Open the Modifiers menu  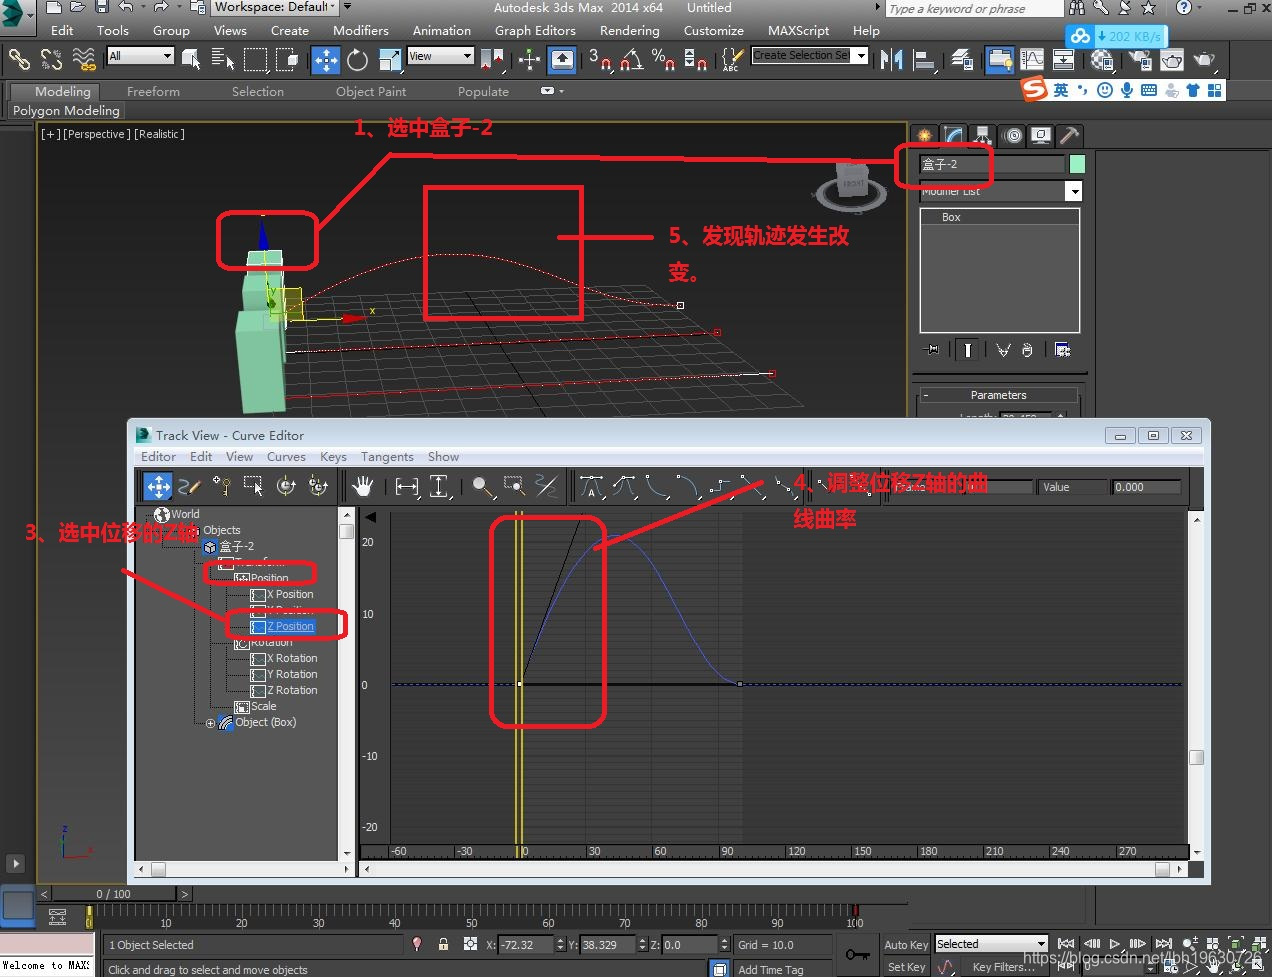(x=361, y=31)
